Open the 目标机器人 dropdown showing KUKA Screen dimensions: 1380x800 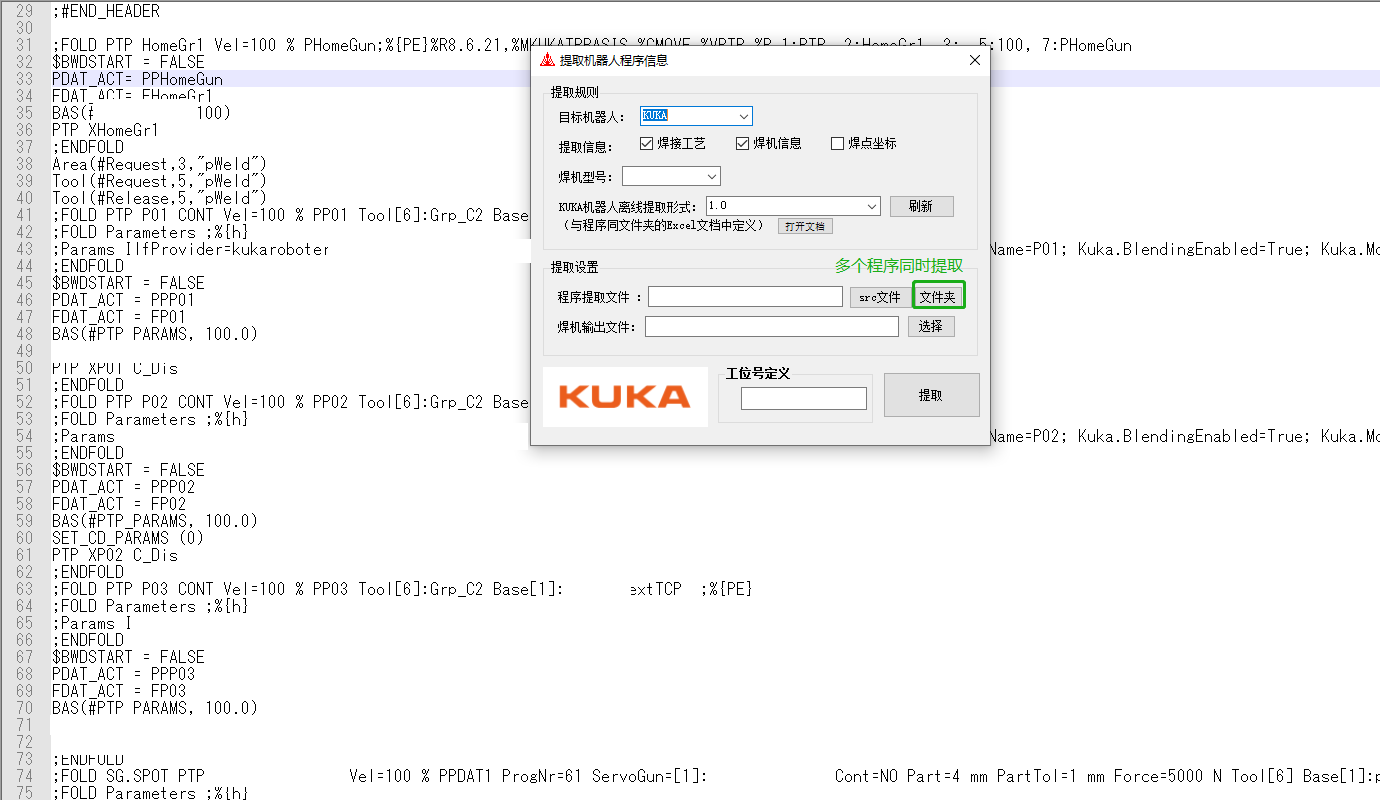click(x=742, y=115)
